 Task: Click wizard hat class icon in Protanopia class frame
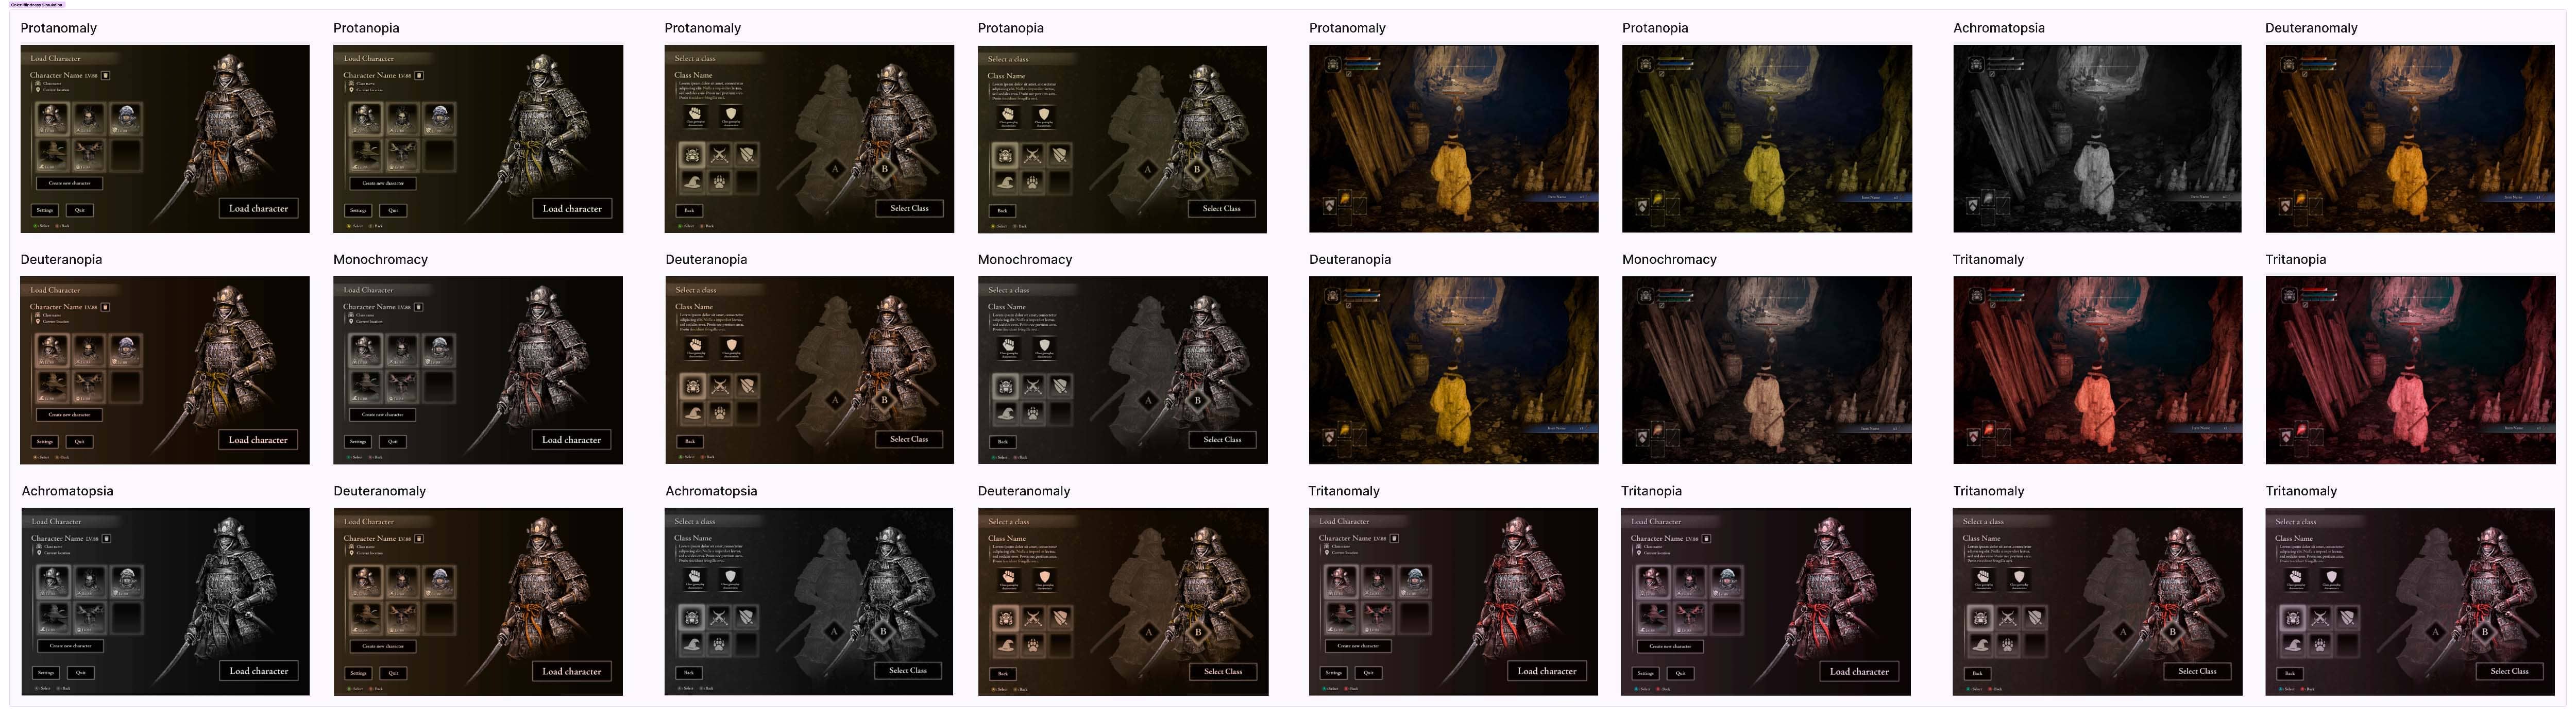tap(1005, 182)
